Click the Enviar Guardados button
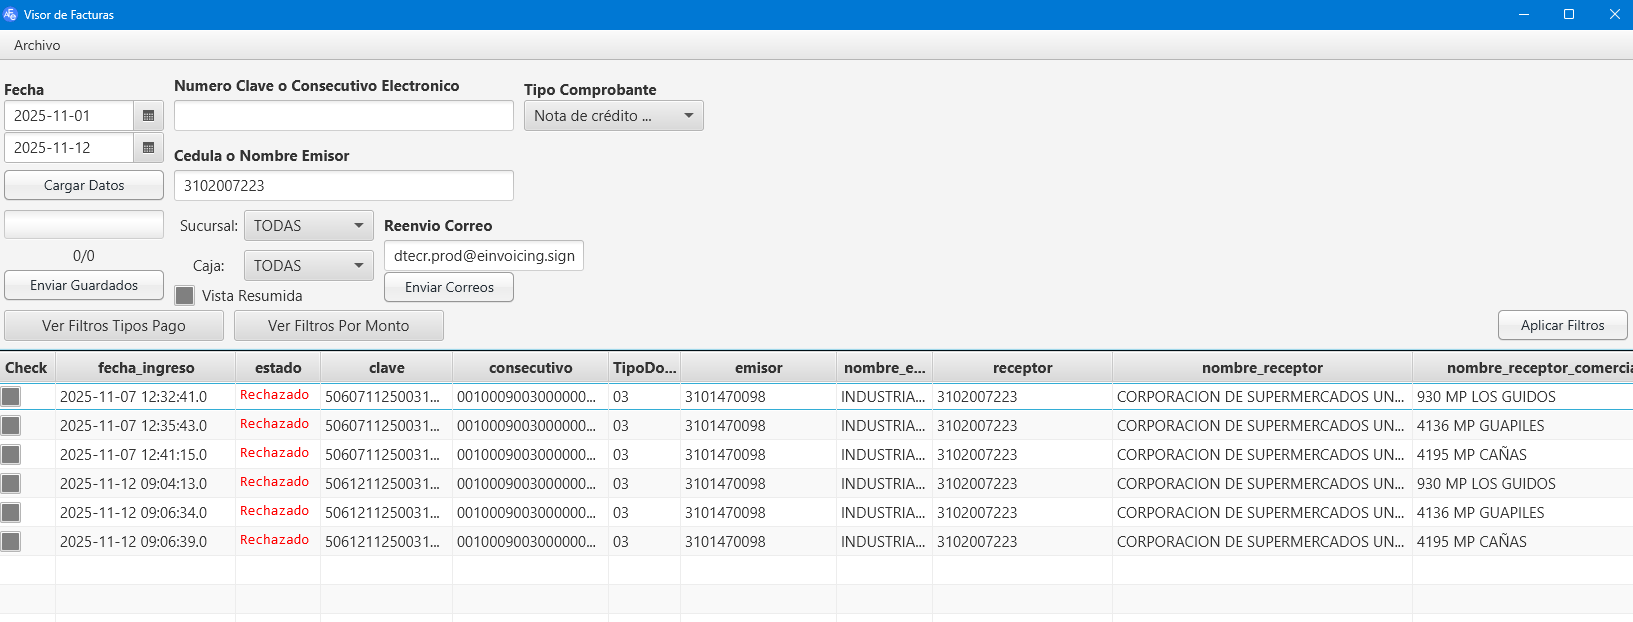This screenshot has width=1633, height=622. pos(84,286)
